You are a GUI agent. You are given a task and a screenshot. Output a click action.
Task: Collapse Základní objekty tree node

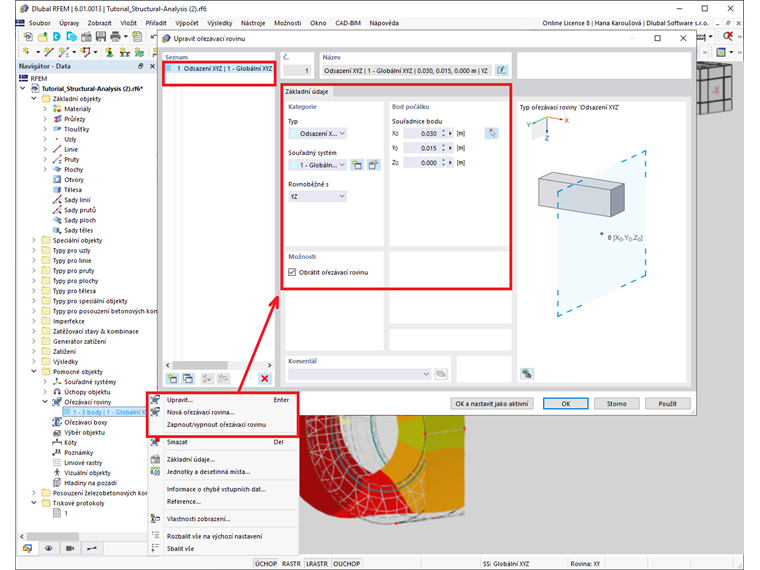coord(34,98)
